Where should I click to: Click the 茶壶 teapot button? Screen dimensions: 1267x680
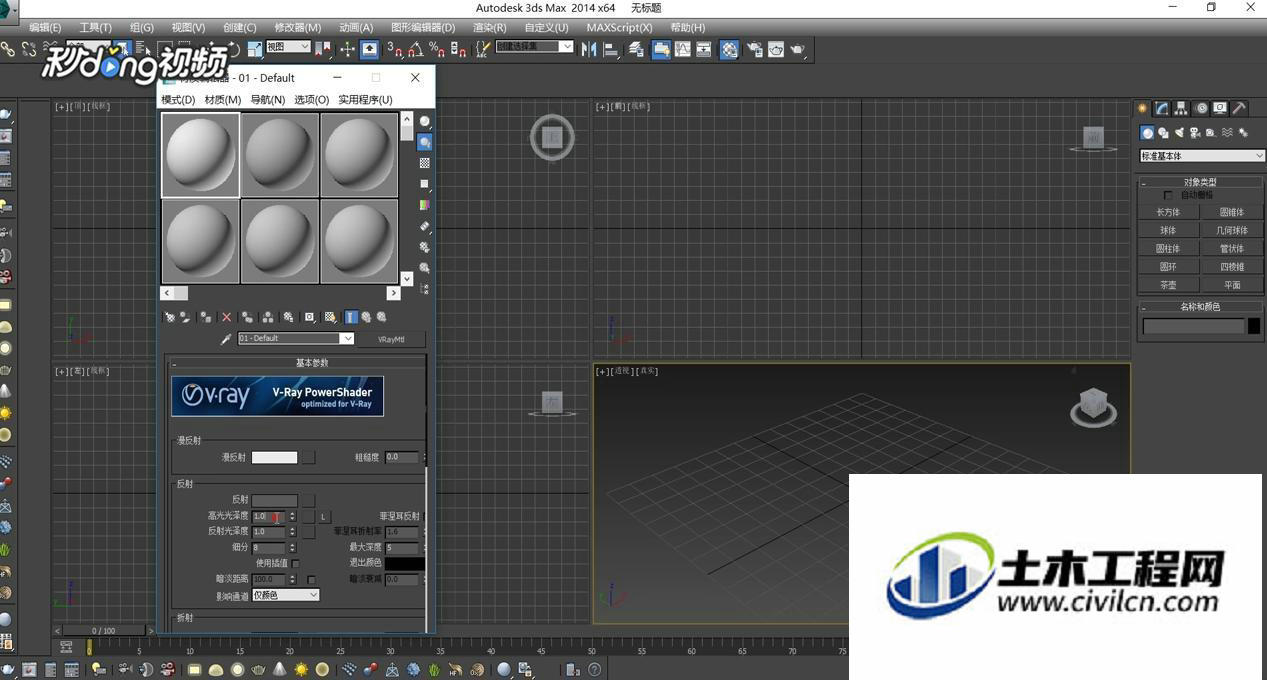(x=1168, y=285)
